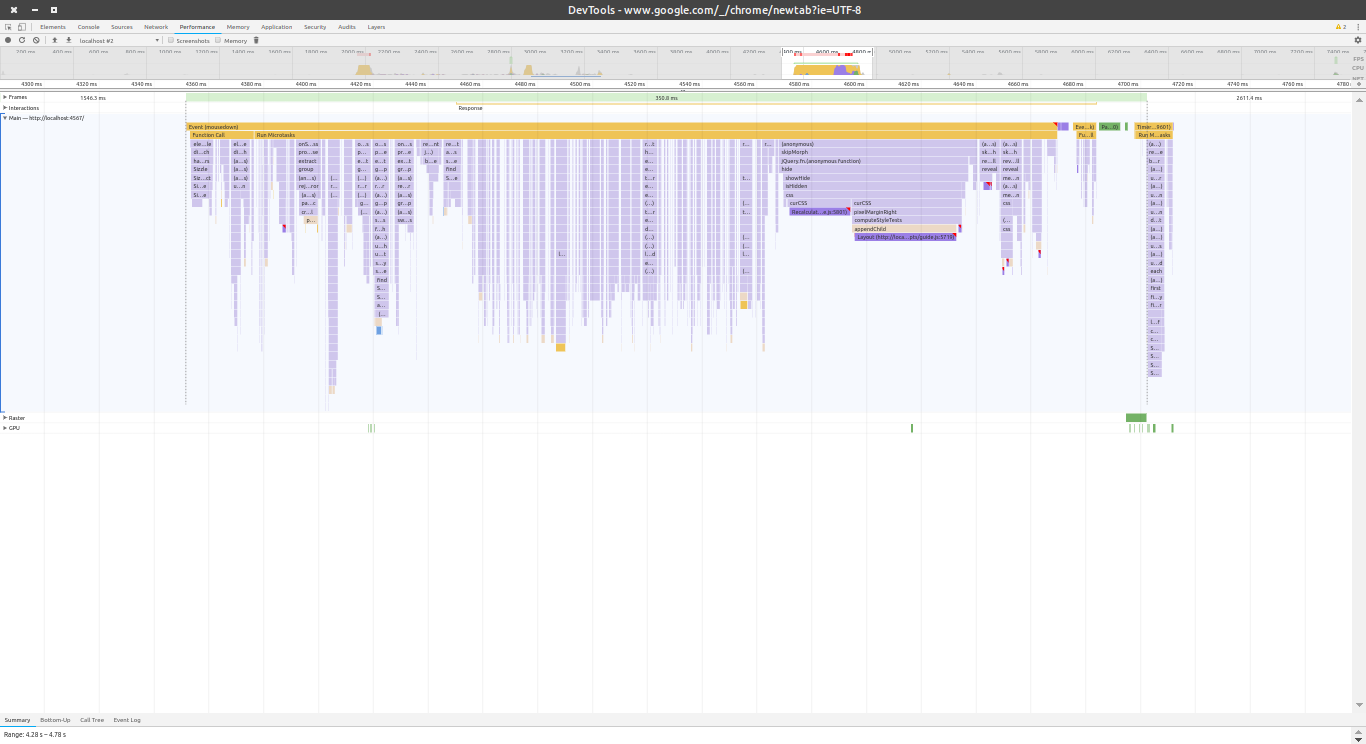Switch to the Network panel tab
The width and height of the screenshot is (1366, 744).
point(156,27)
